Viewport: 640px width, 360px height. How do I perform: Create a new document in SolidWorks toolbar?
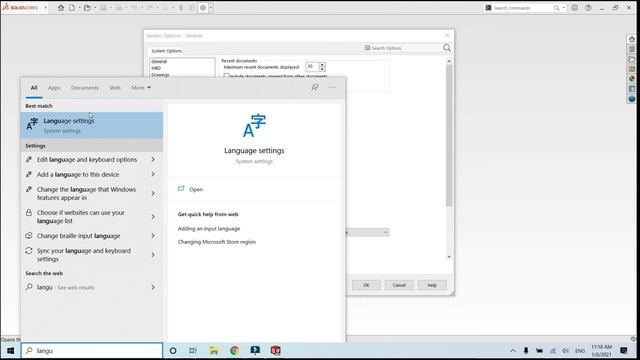(x=72, y=8)
